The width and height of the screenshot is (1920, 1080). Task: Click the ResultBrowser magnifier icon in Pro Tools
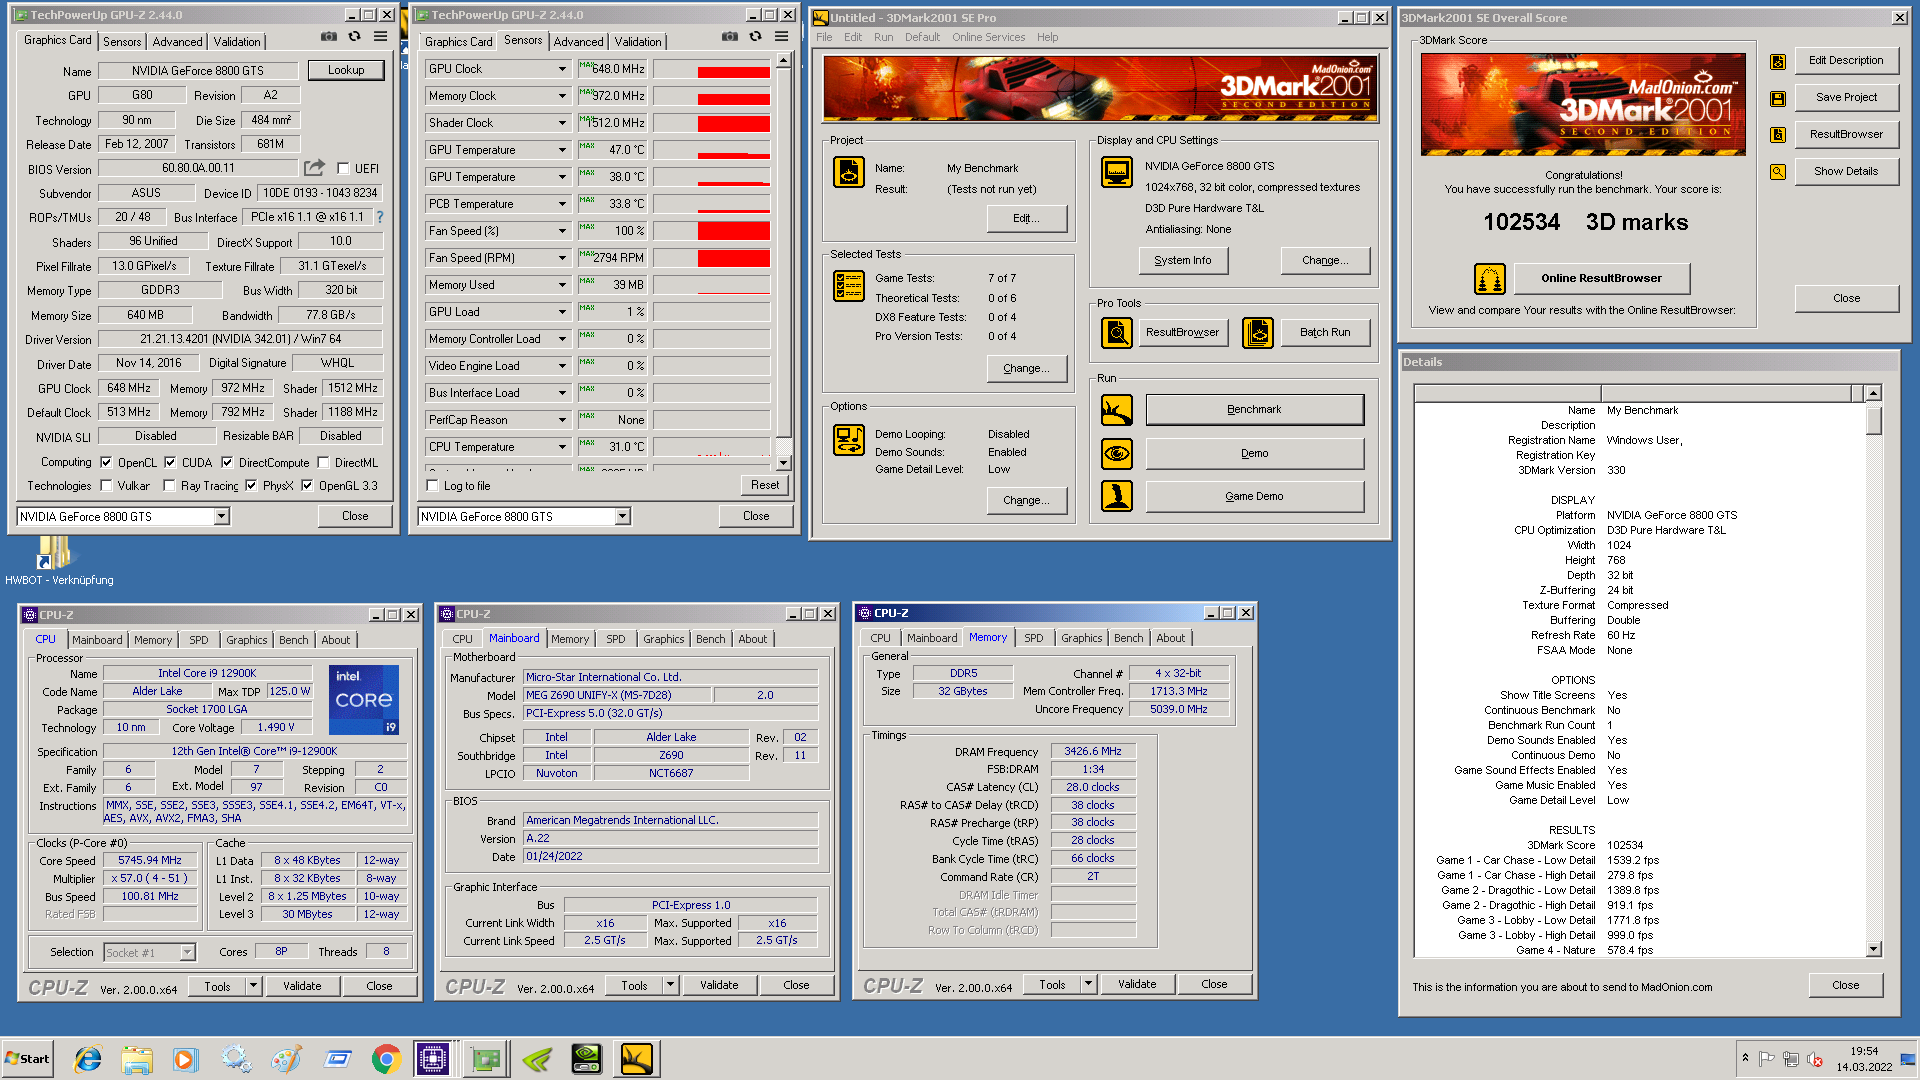coord(1117,332)
